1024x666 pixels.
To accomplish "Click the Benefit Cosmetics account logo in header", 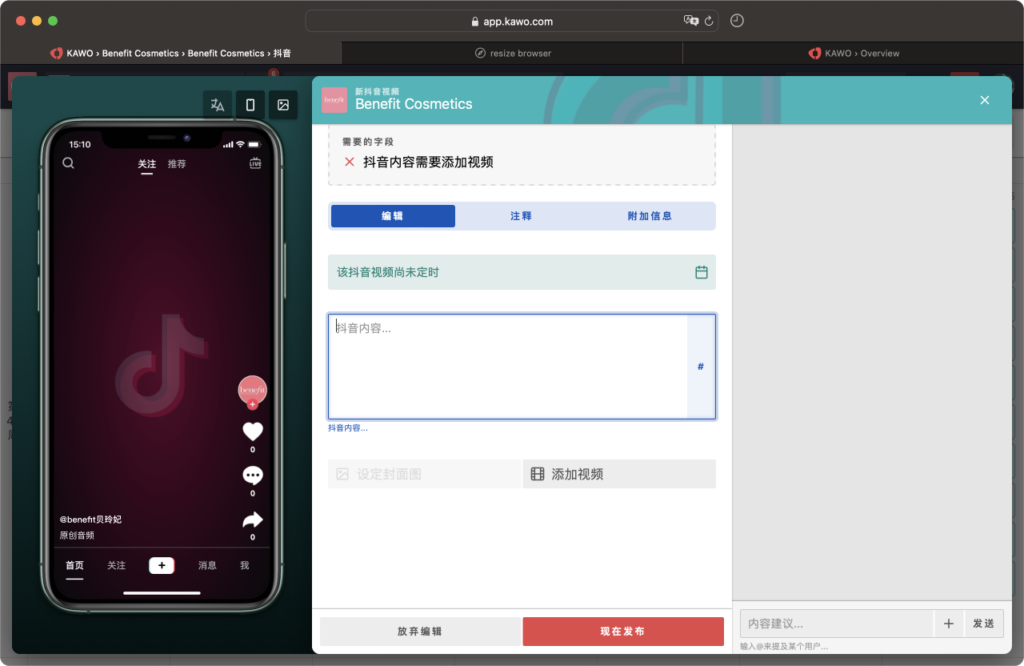I will [334, 100].
